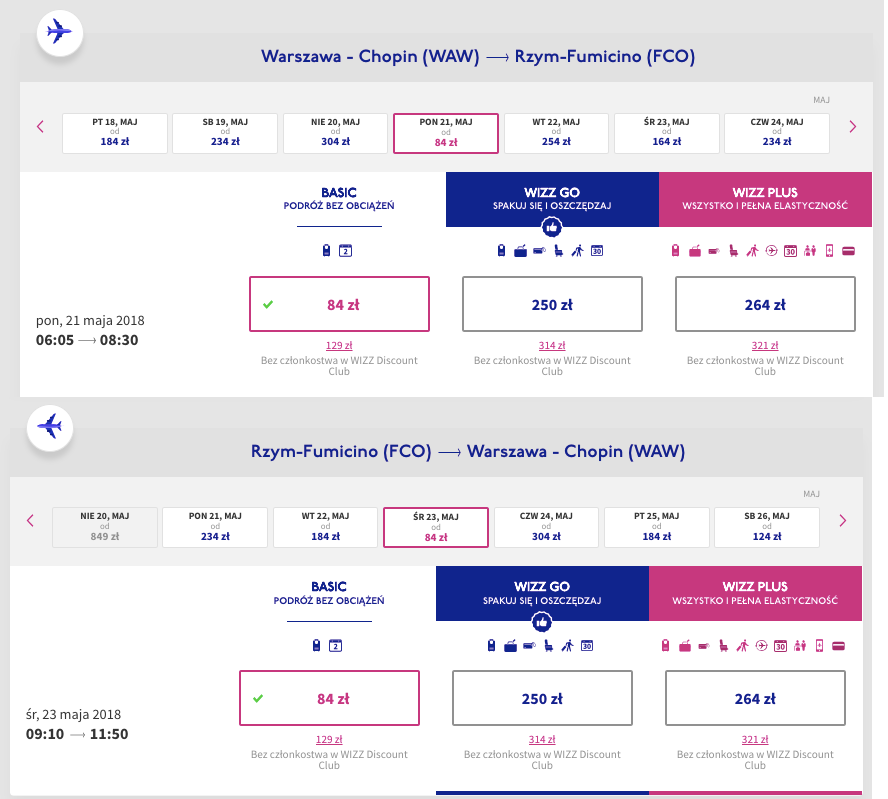This screenshot has width=888, height=799.
Task: Select outbound date WT 22, MAJ 254 zł
Action: click(x=556, y=133)
